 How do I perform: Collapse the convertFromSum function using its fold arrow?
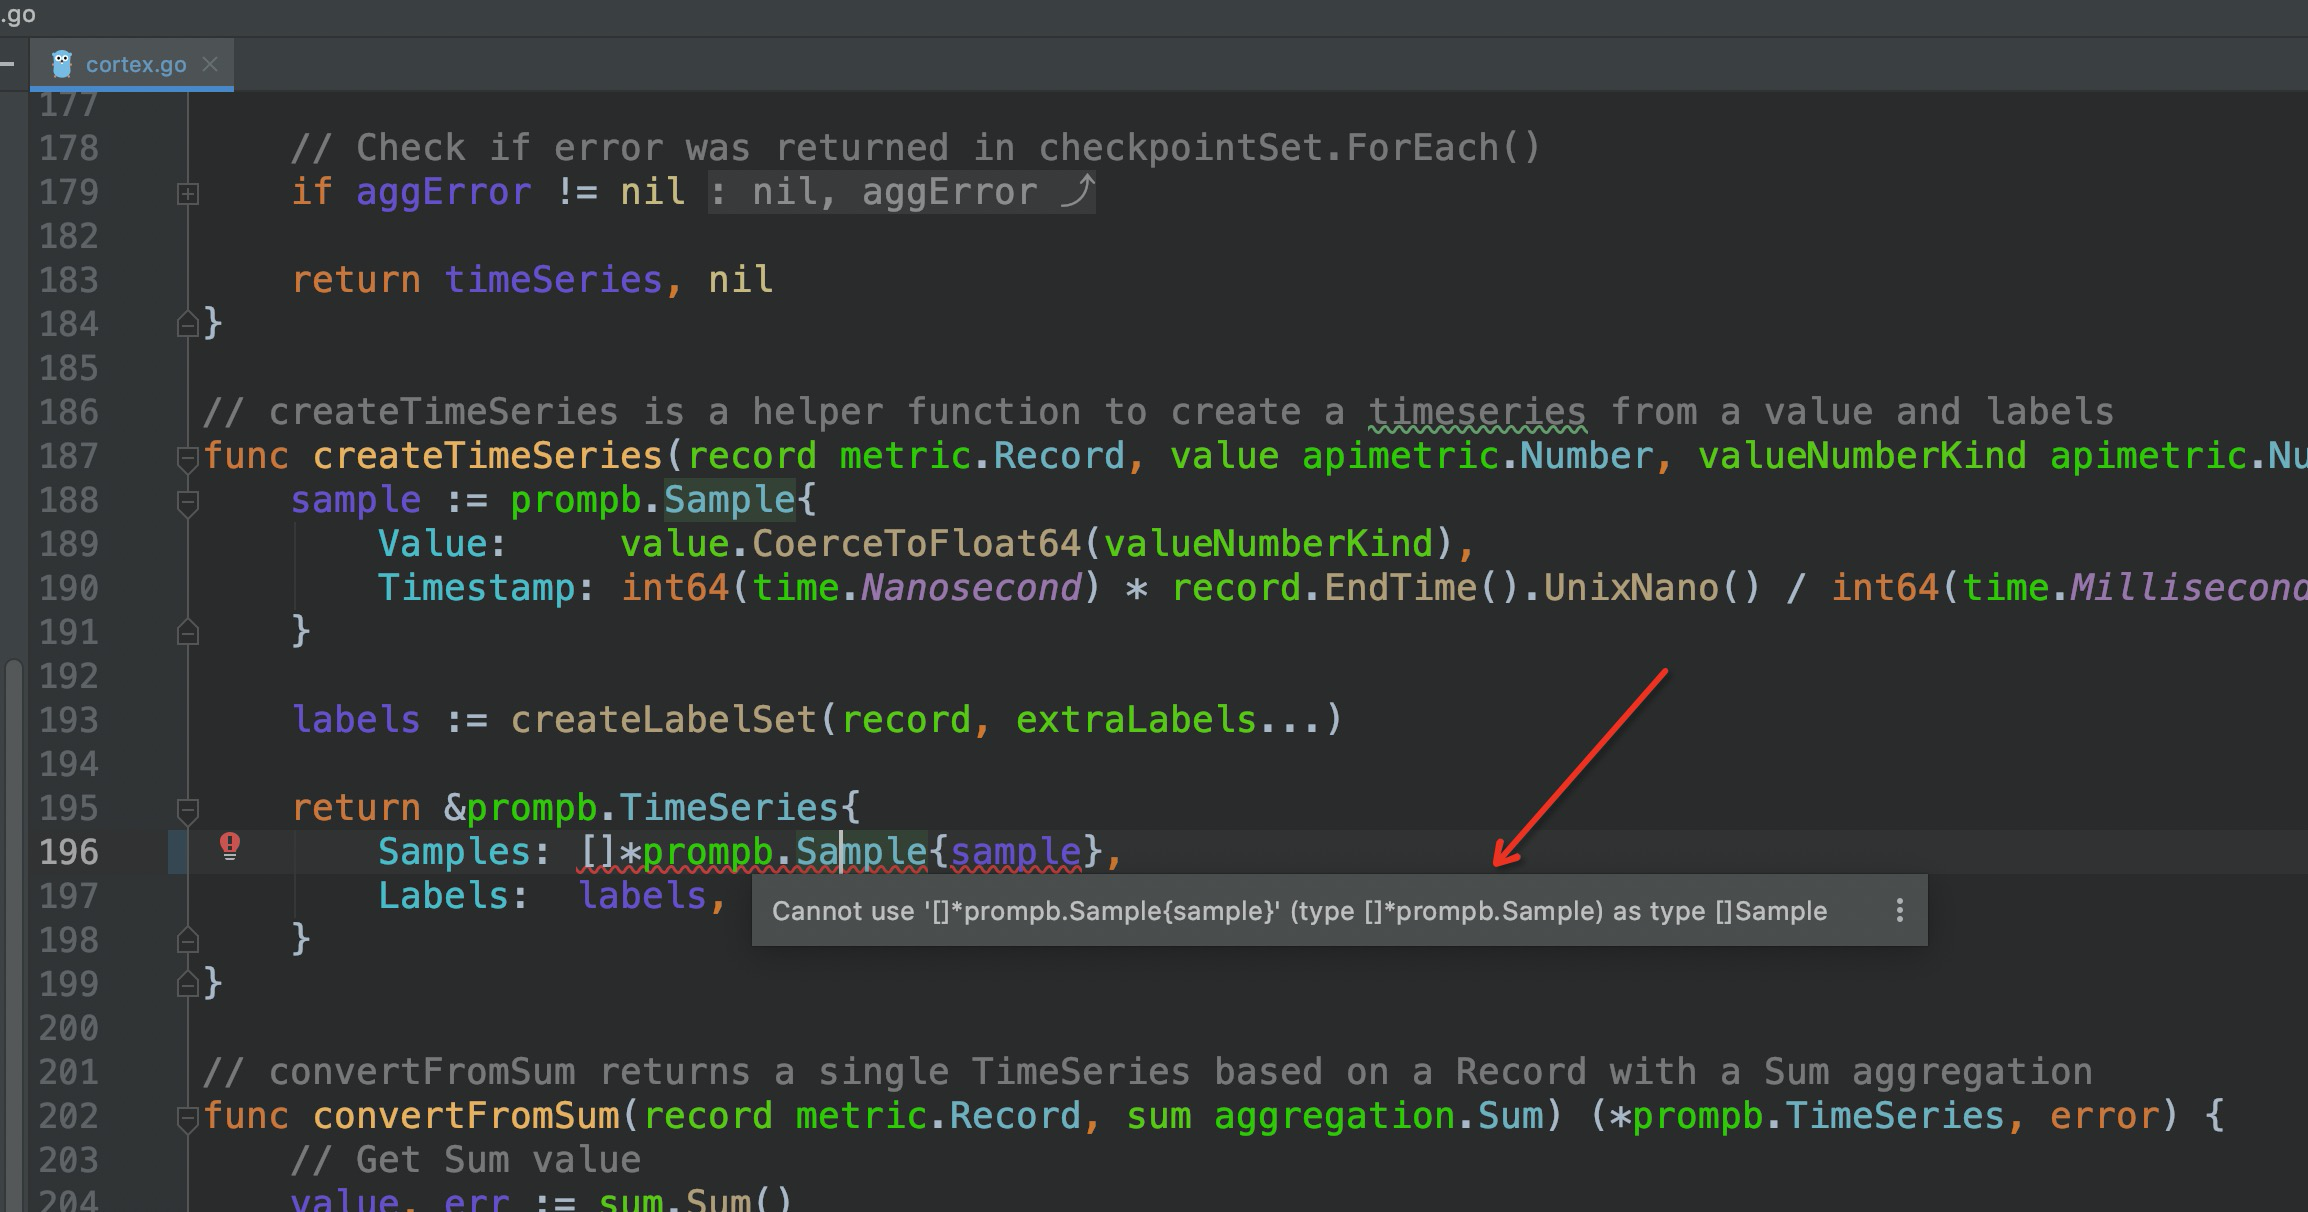click(x=186, y=1117)
